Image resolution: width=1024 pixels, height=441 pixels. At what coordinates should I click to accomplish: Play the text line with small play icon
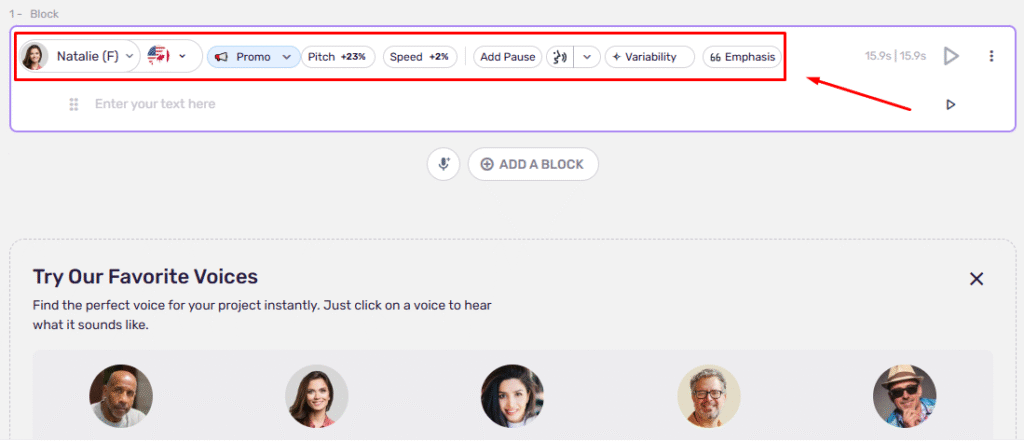(x=950, y=104)
